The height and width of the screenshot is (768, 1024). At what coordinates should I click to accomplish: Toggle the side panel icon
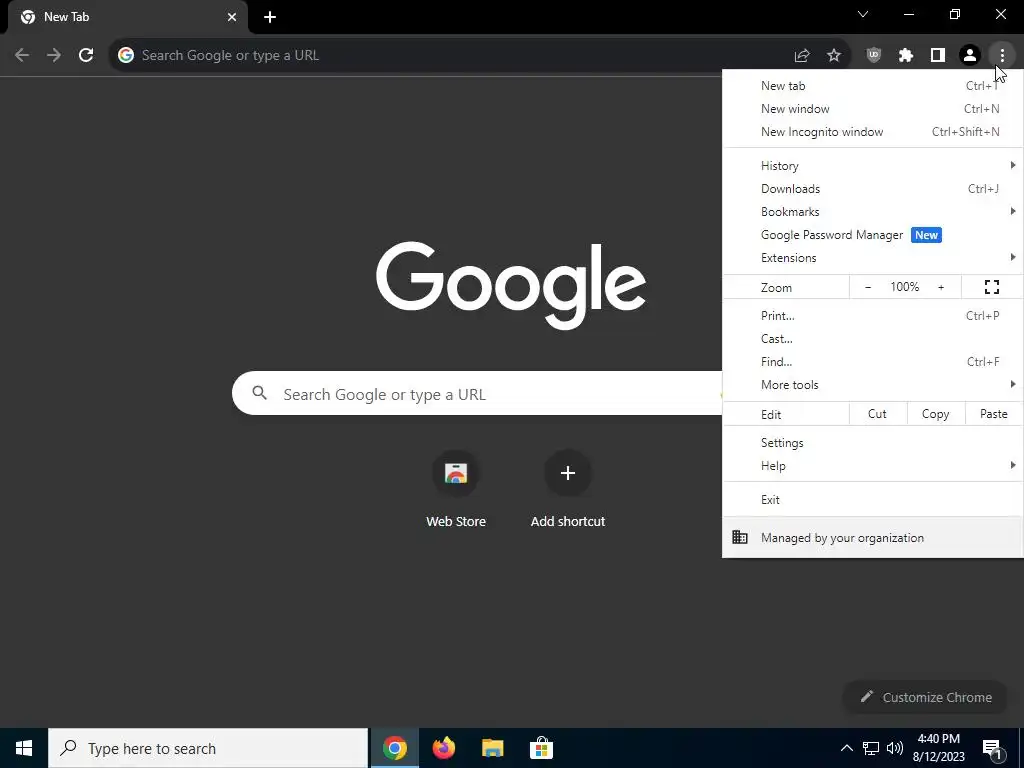click(938, 55)
